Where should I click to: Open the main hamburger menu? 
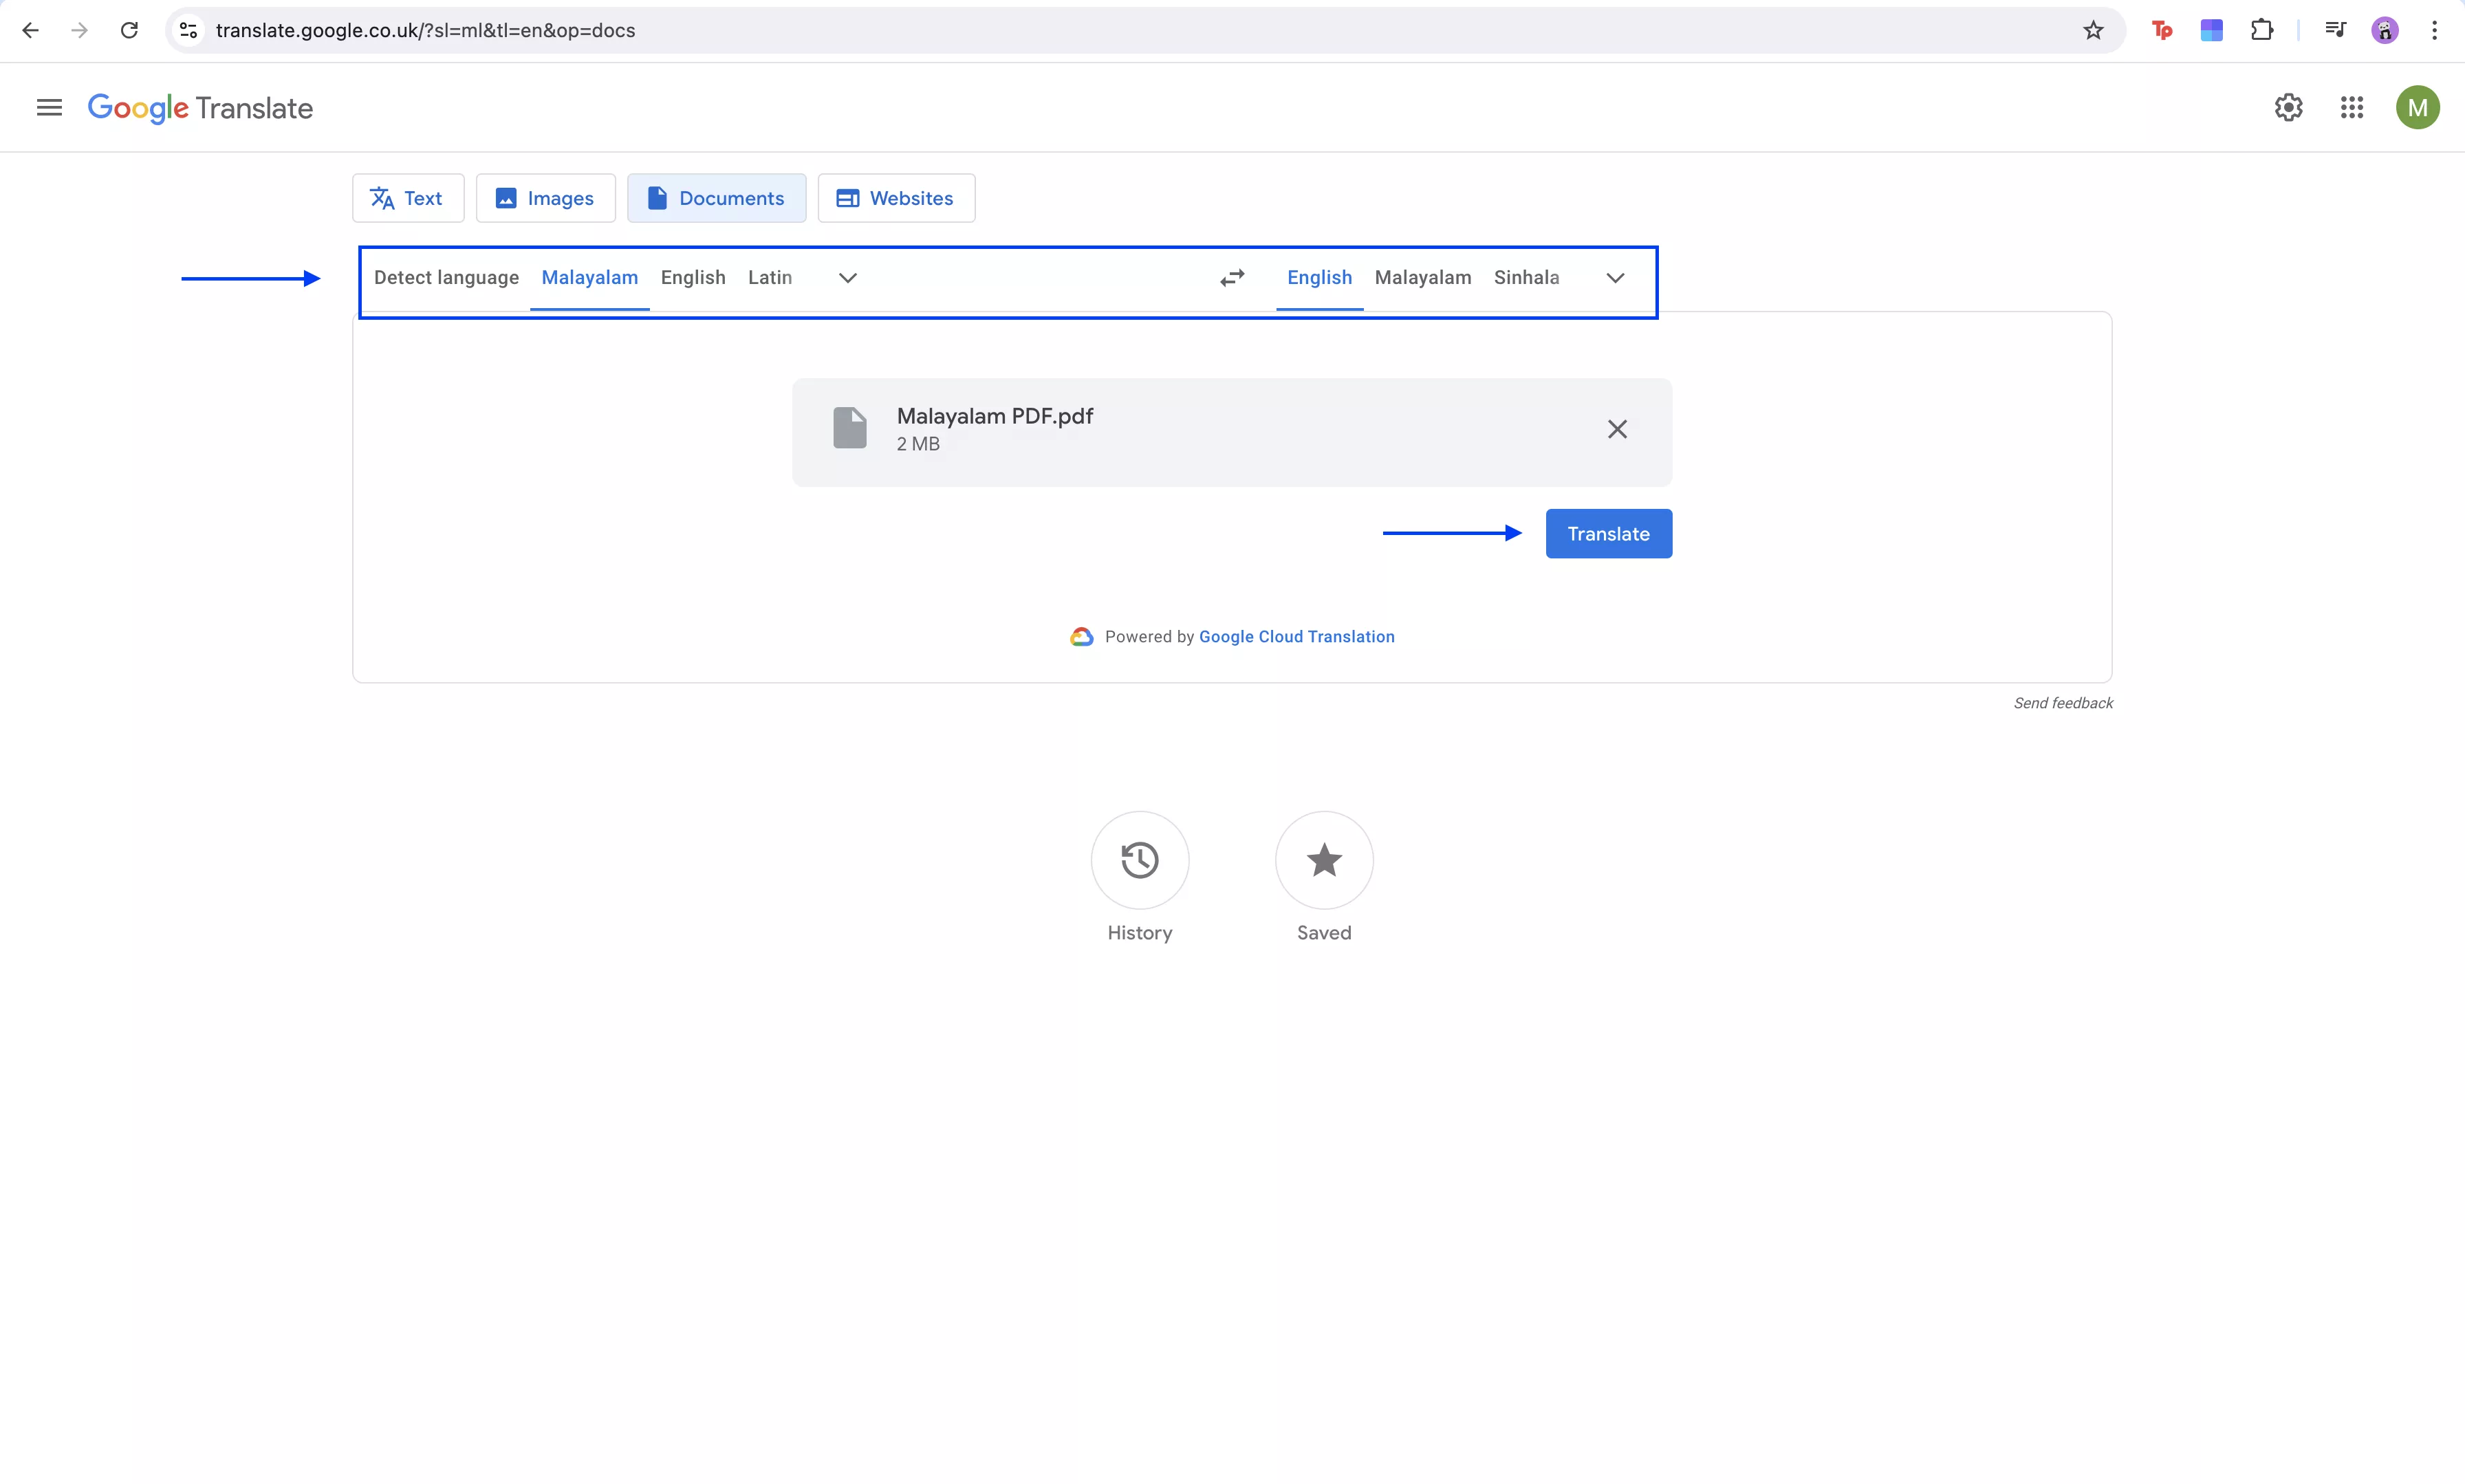pyautogui.click(x=49, y=107)
